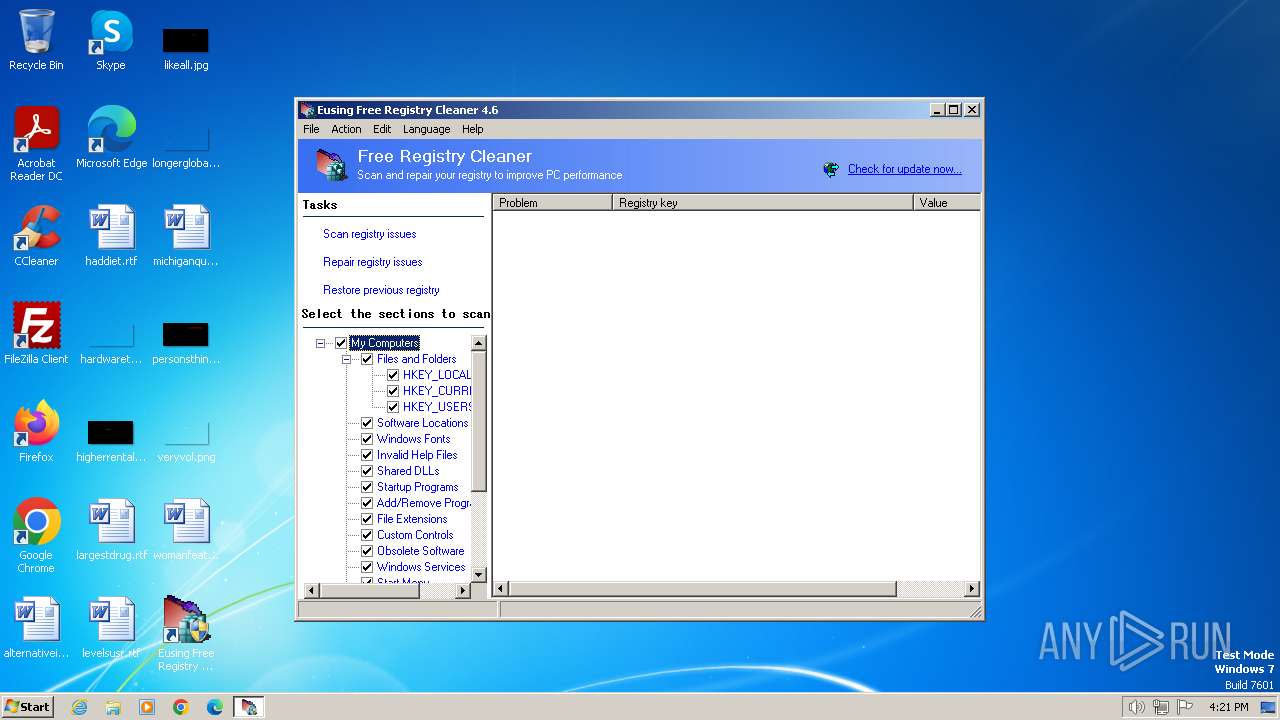Open the largestdrug.rtf document icon
Image resolution: width=1280 pixels, height=720 pixels.
pyautogui.click(x=111, y=529)
